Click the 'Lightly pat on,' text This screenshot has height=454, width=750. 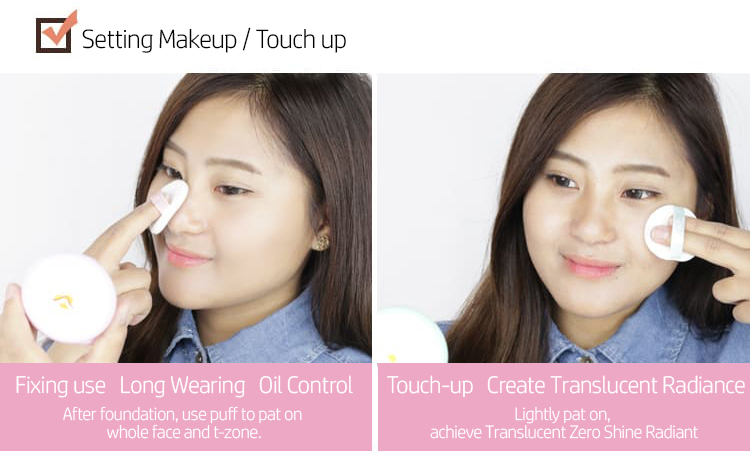pos(562,414)
